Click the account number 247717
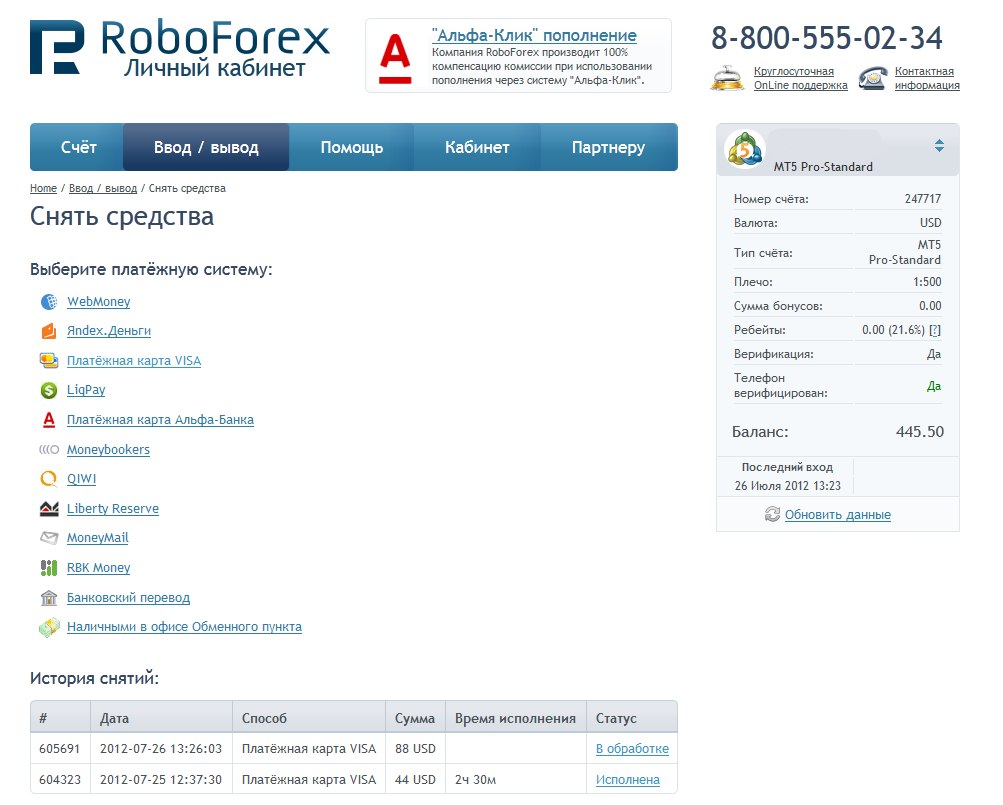Screen dimensions: 1003x805 [922, 198]
